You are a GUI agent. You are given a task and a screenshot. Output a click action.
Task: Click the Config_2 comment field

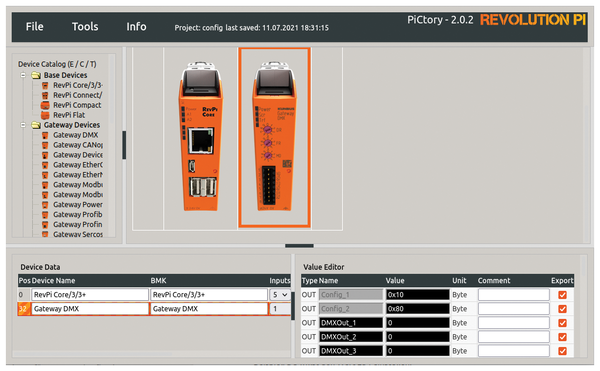514,309
